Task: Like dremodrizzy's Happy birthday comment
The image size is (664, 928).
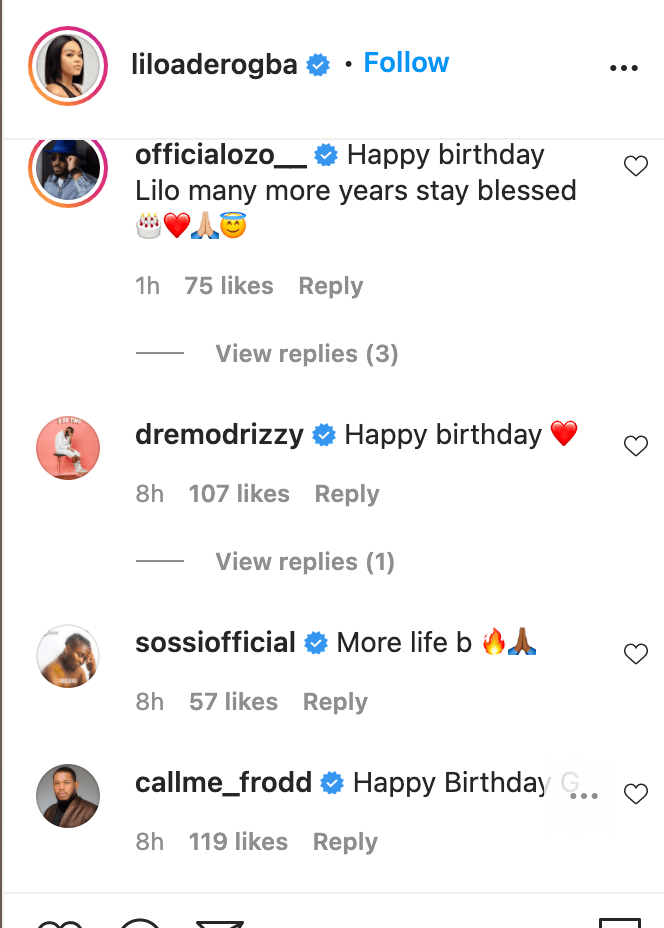Action: (636, 446)
